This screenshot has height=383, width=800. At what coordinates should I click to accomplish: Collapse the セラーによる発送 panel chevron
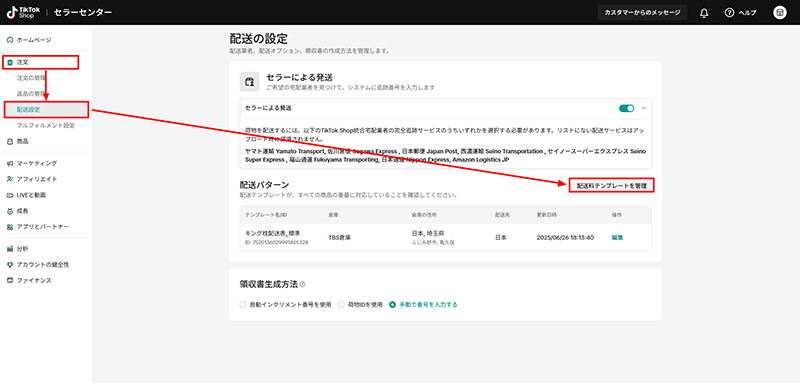point(644,108)
